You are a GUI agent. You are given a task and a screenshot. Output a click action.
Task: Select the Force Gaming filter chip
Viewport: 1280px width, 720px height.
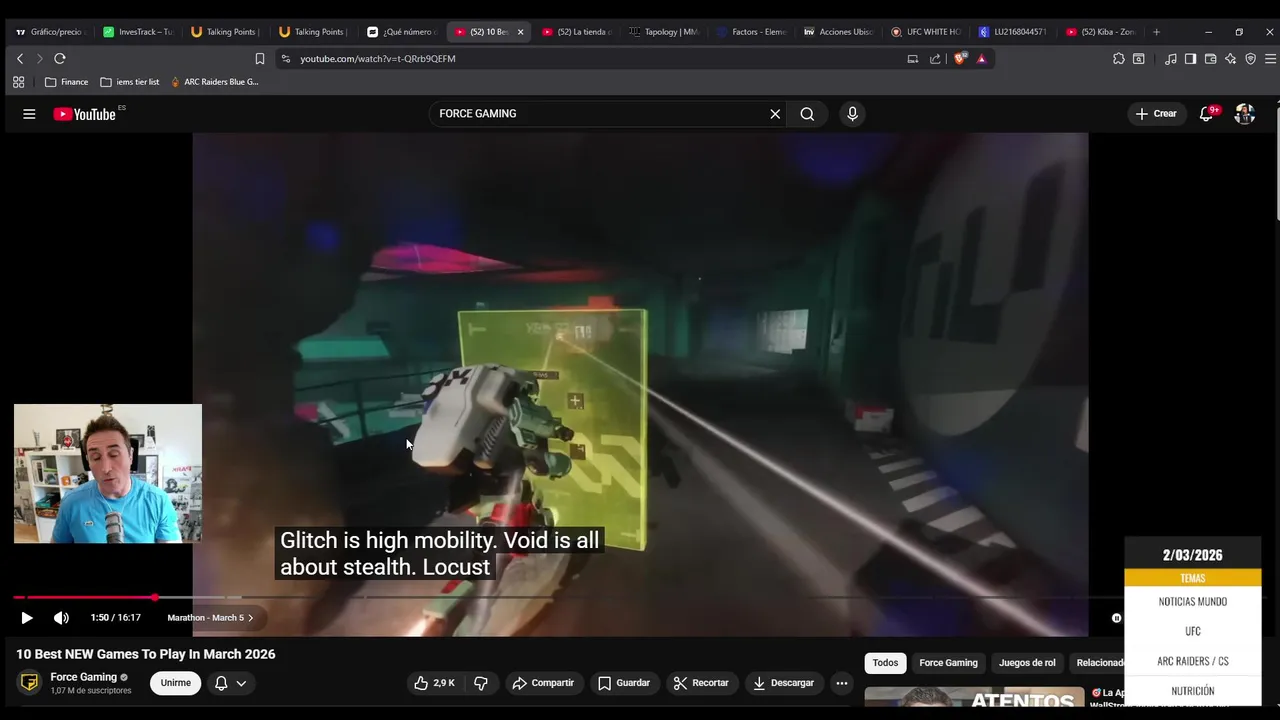pyautogui.click(x=948, y=663)
